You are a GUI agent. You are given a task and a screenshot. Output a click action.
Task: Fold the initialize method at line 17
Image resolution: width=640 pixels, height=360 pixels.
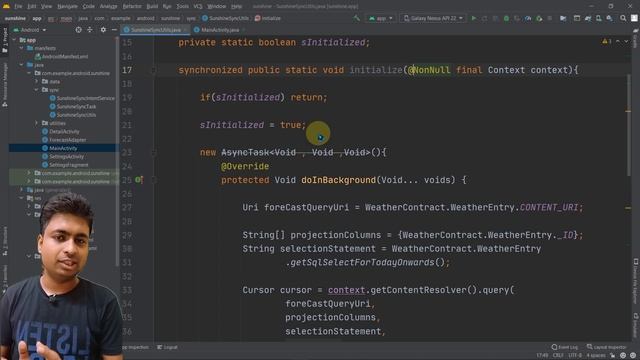(x=154, y=70)
